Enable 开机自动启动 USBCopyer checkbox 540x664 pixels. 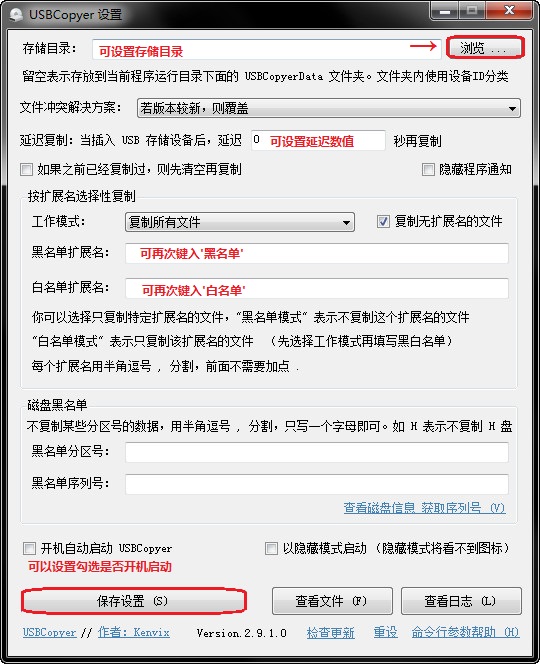pyautogui.click(x=29, y=549)
